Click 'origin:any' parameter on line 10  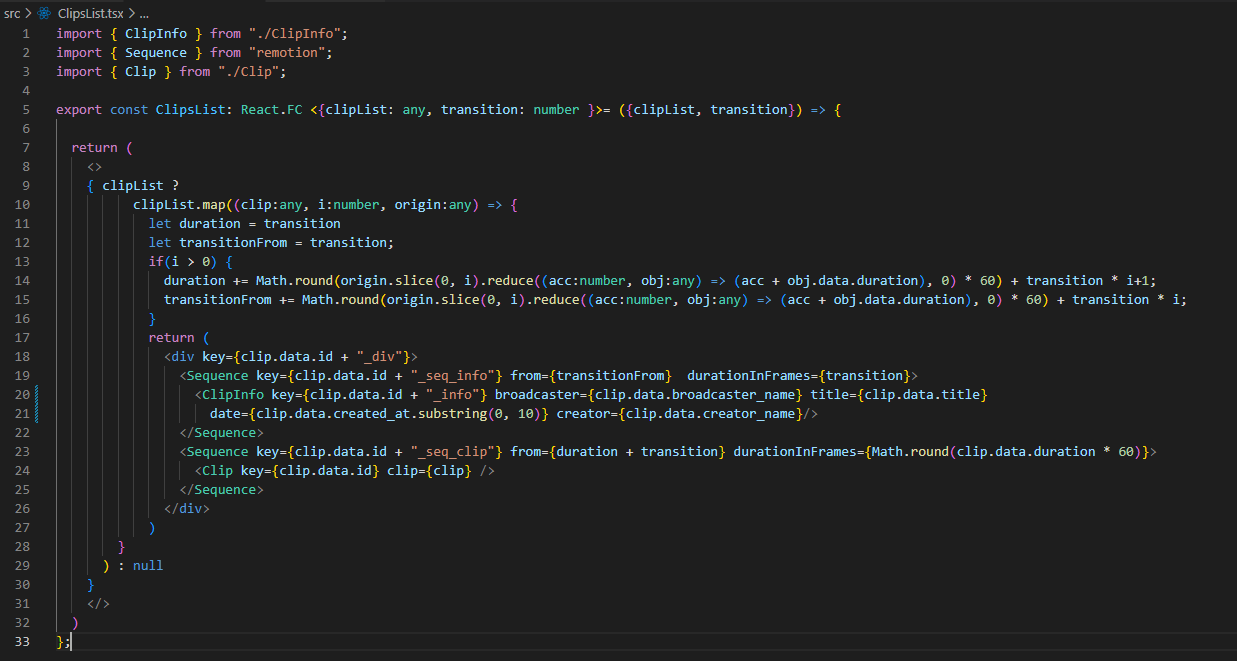[x=432, y=204]
